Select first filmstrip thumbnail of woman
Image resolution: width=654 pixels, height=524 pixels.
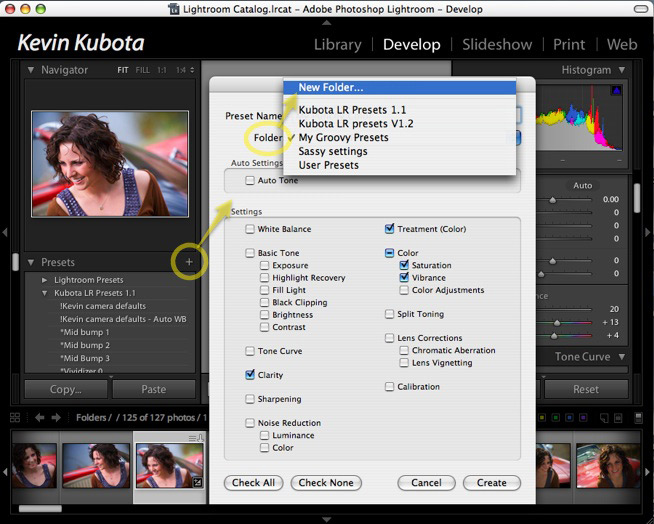tap(34, 466)
